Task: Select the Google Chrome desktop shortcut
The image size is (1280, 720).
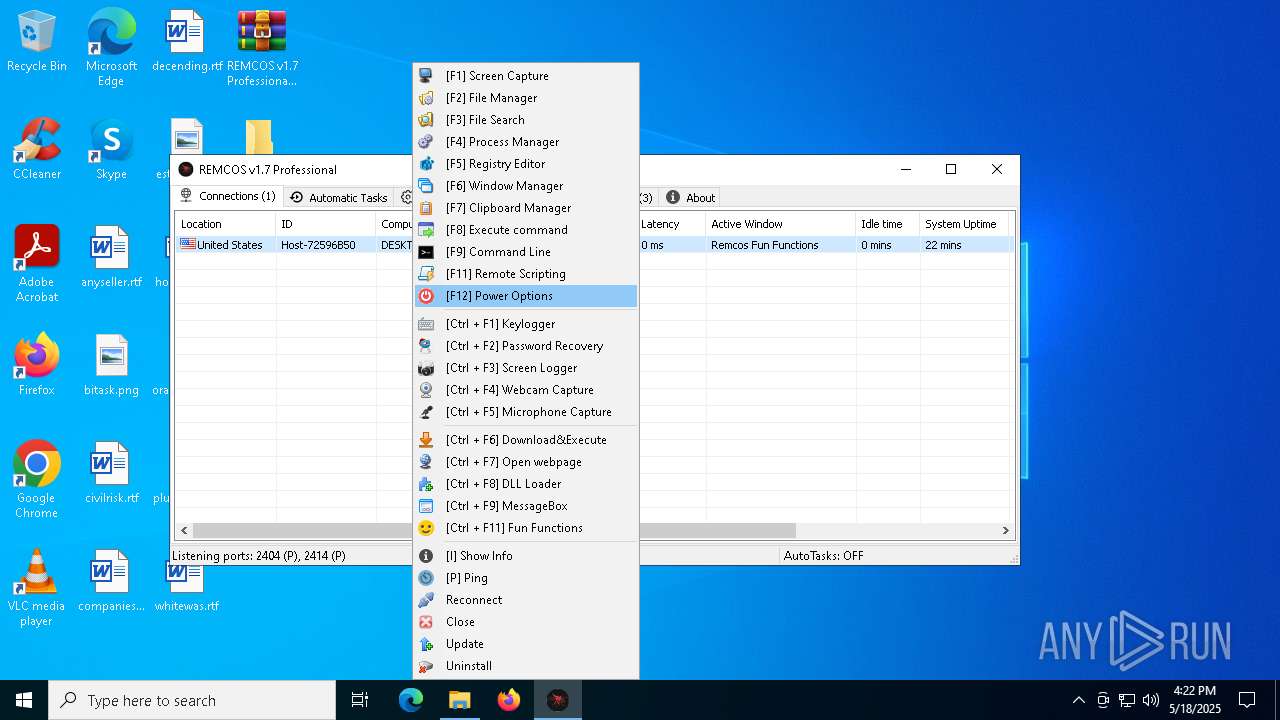Action: [37, 481]
